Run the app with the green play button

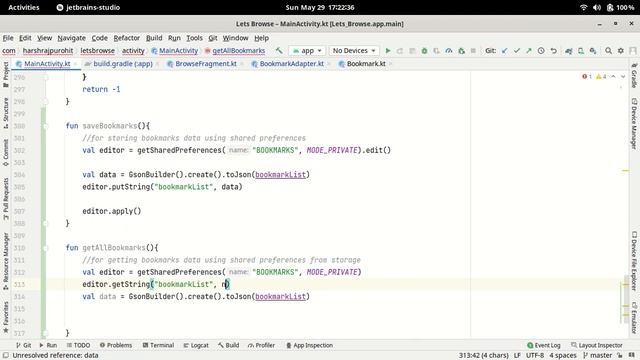coord(388,51)
